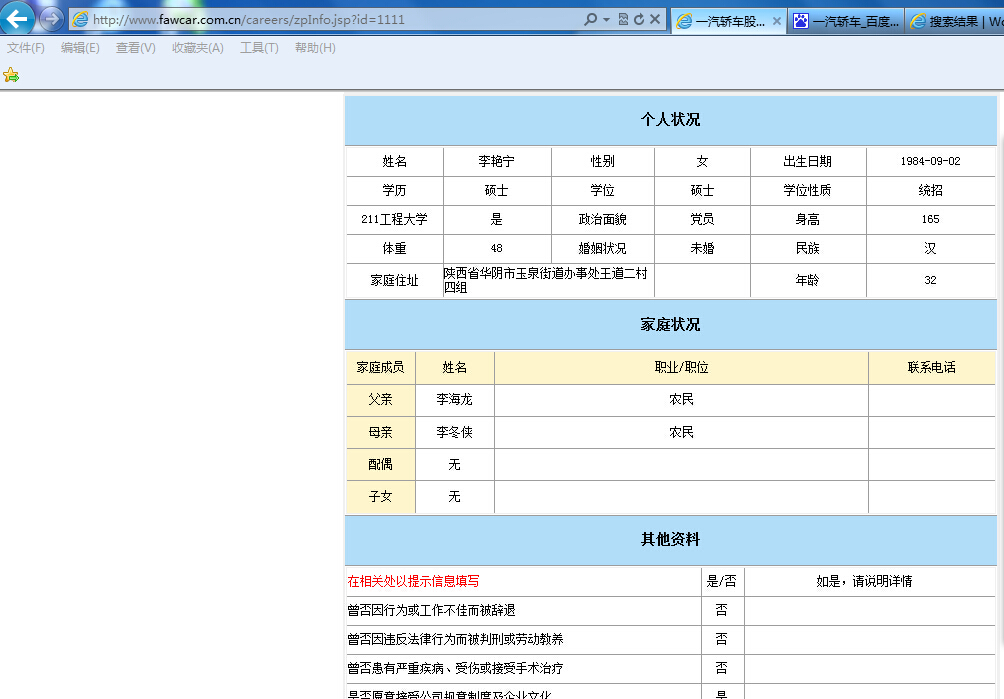Click 否 in the 被辞退 row

pos(722,611)
